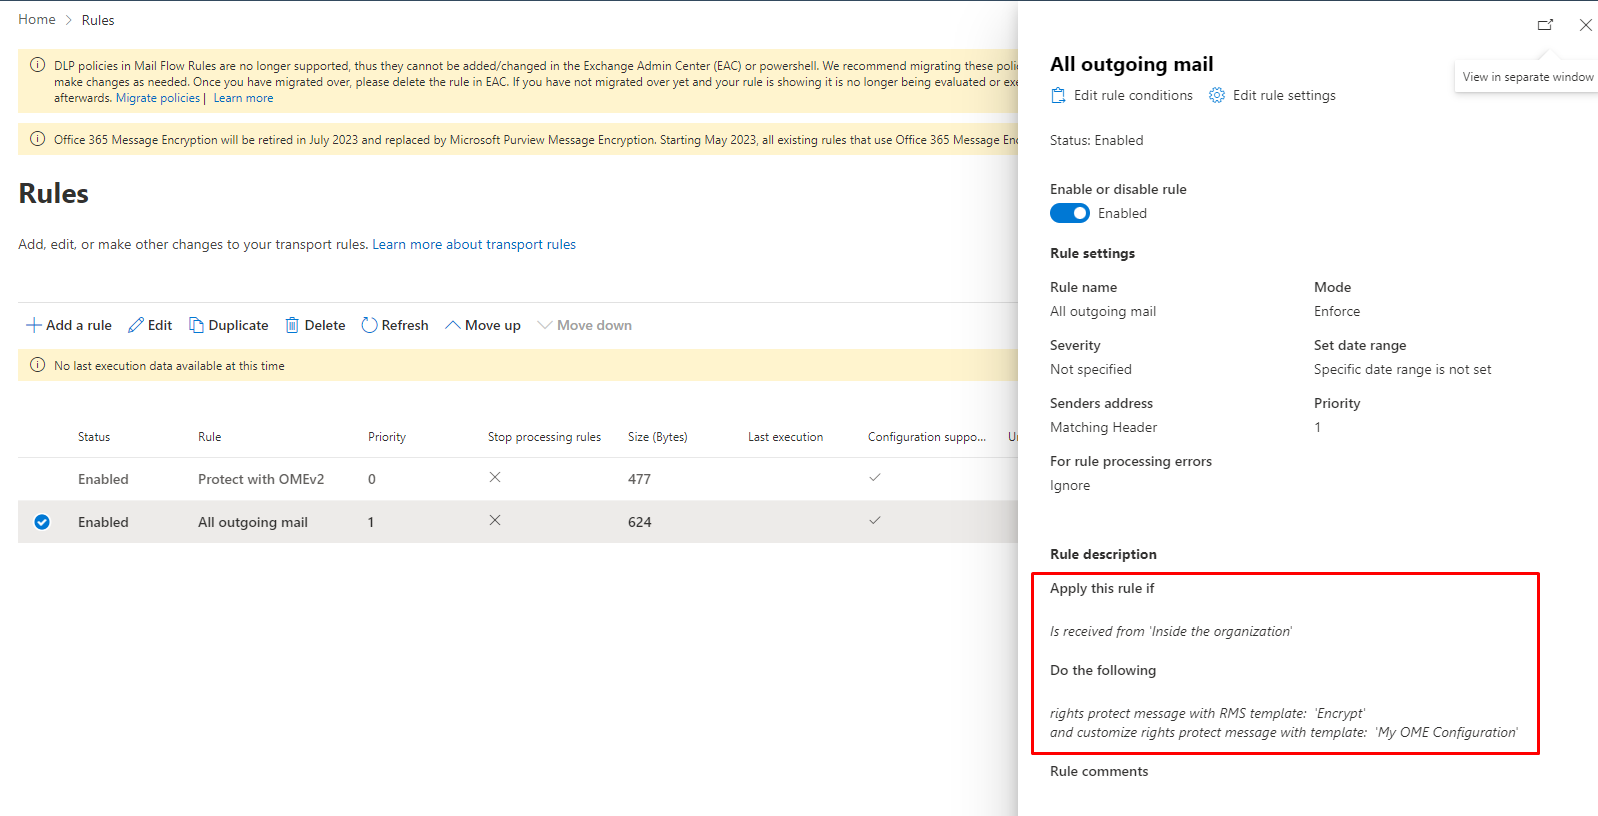Click the Delete trash icon
Screen dimensions: 1598x816
tap(292, 325)
